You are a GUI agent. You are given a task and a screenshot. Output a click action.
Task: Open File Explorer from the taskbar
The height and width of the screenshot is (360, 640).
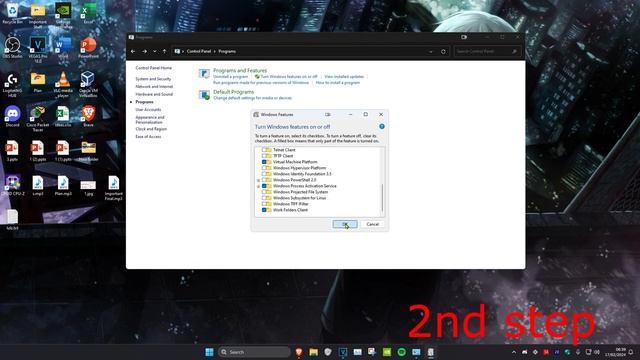[313, 352]
